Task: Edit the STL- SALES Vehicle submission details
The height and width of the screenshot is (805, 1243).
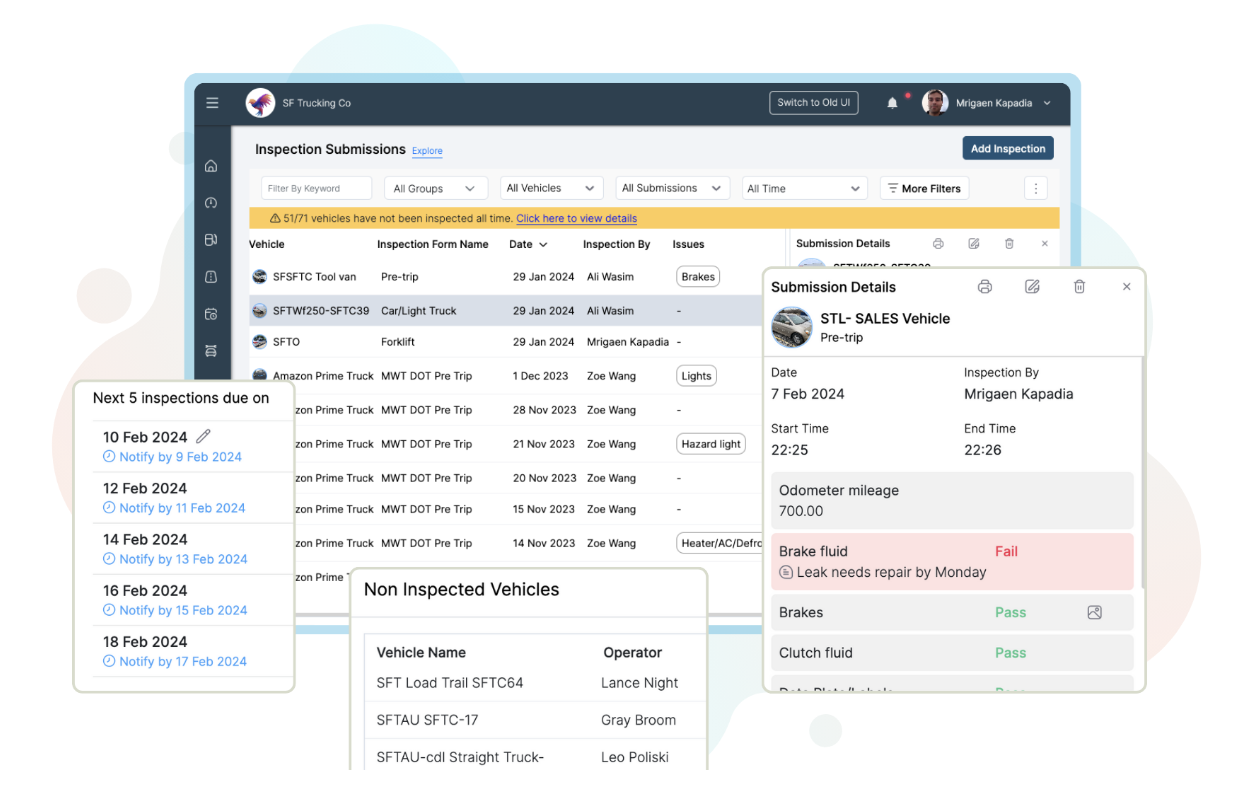Action: click(1032, 287)
